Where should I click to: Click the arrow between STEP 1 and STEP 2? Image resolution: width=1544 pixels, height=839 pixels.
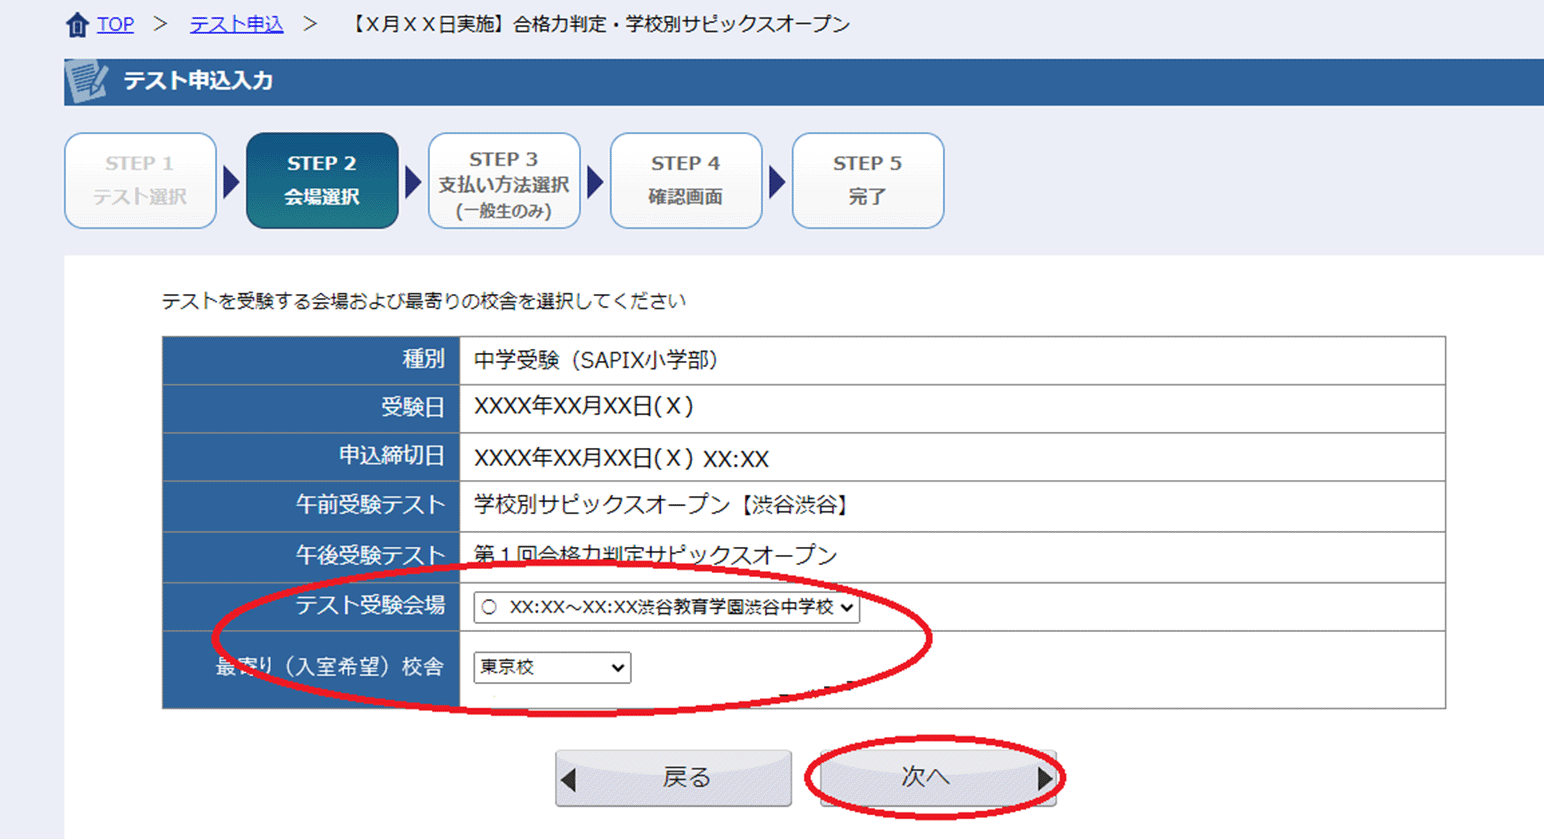231,182
